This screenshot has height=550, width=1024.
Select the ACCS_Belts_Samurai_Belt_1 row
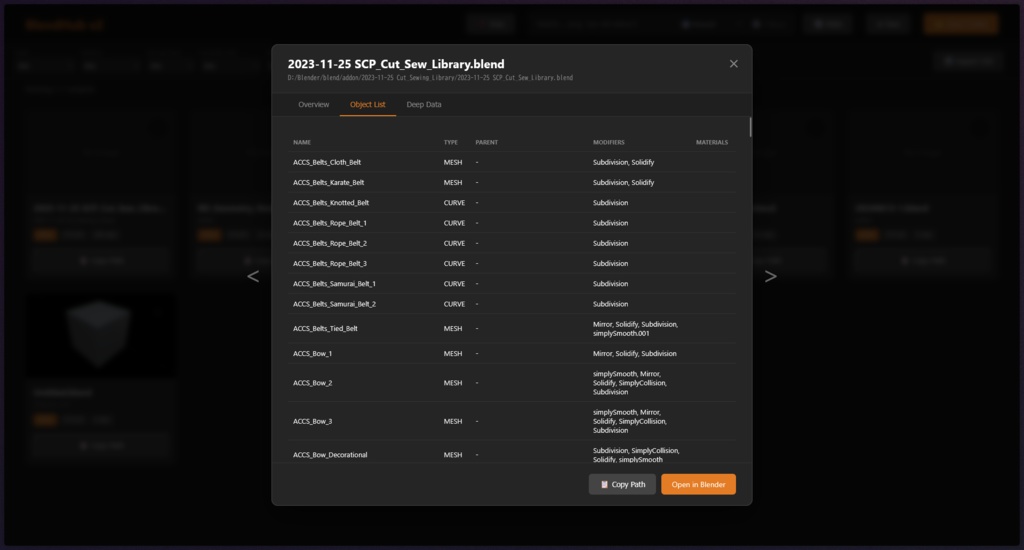pos(513,283)
